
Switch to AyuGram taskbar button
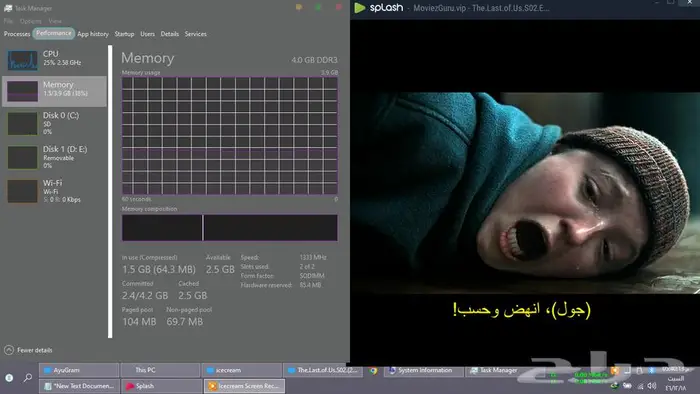[79, 370]
